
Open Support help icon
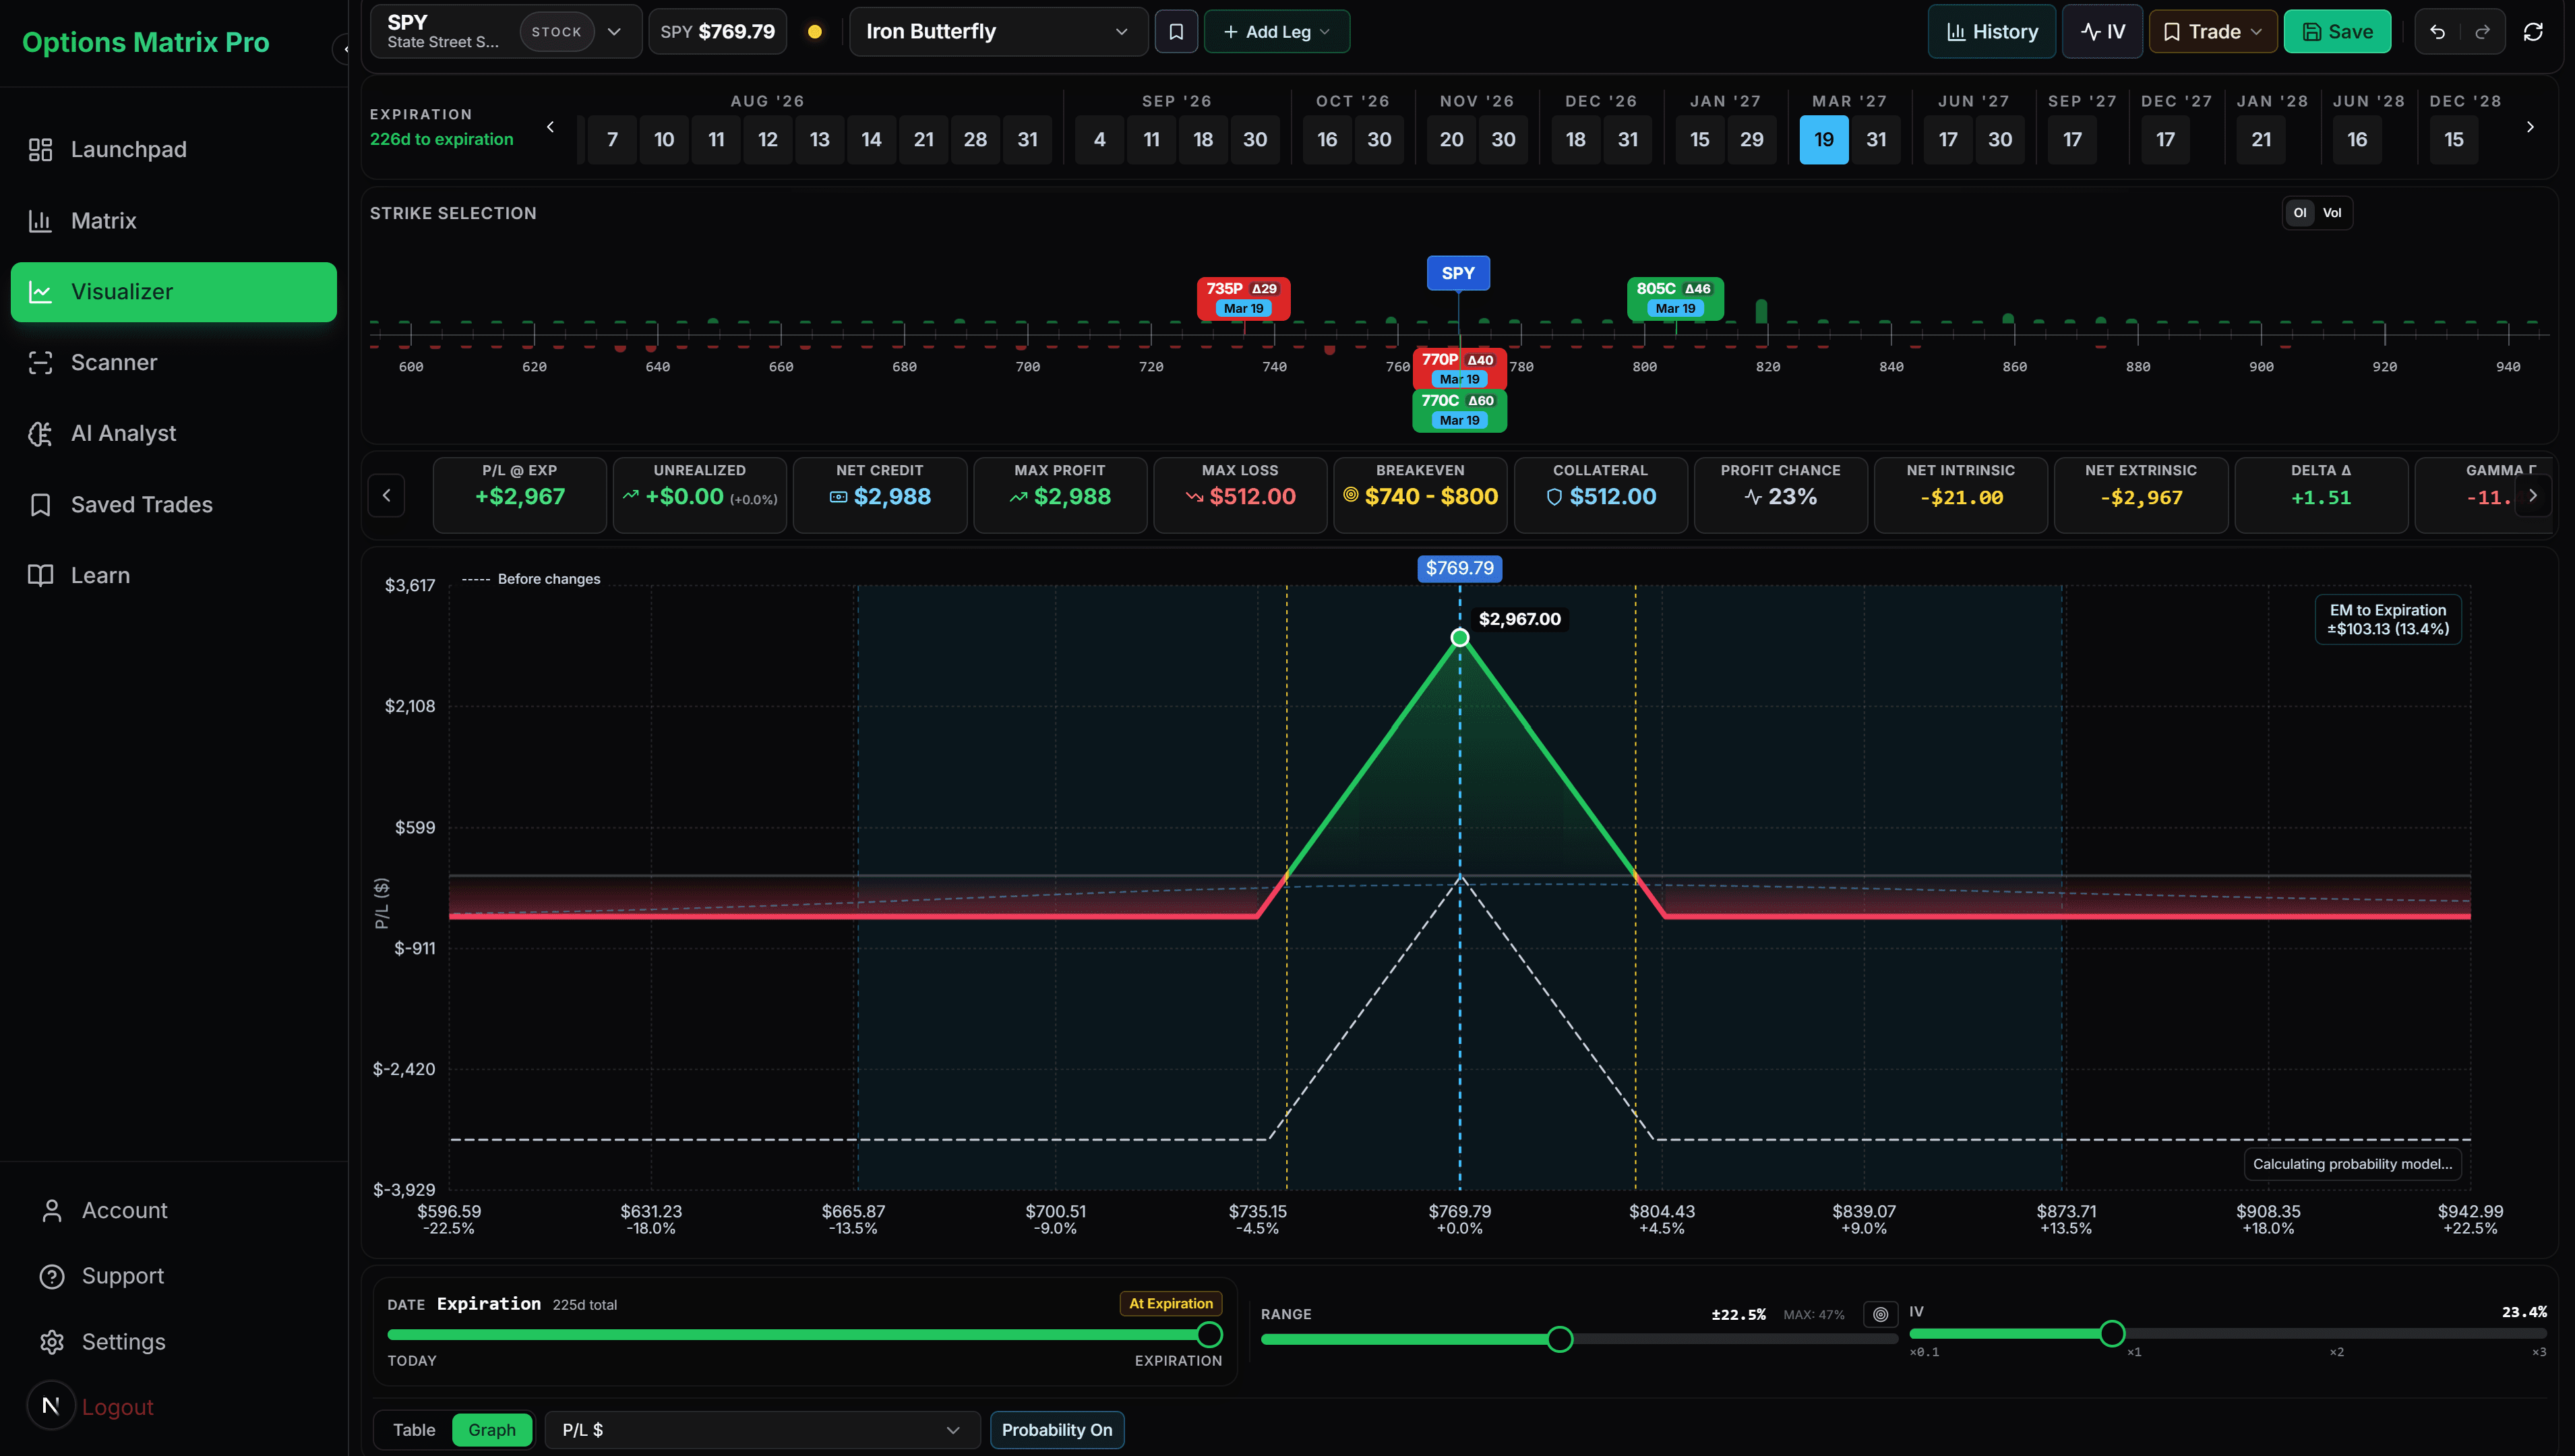[x=52, y=1277]
